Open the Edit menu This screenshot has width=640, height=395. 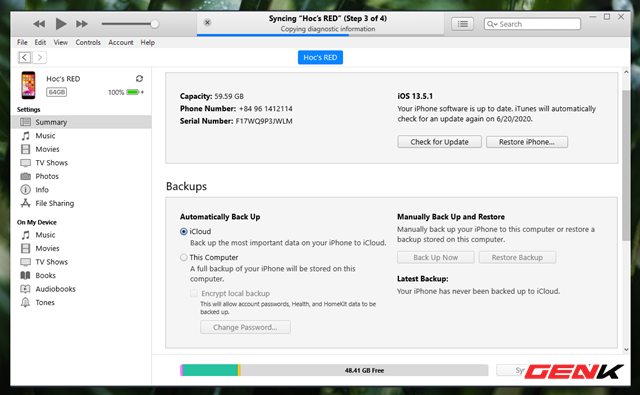pyautogui.click(x=40, y=42)
